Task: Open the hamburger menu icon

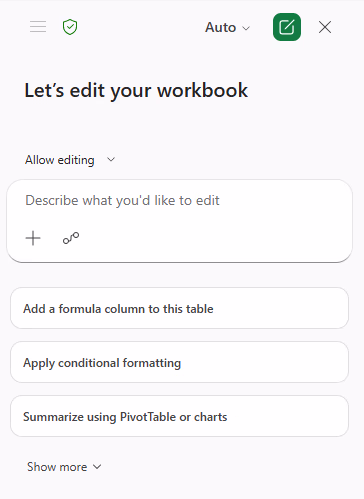Action: [x=38, y=27]
